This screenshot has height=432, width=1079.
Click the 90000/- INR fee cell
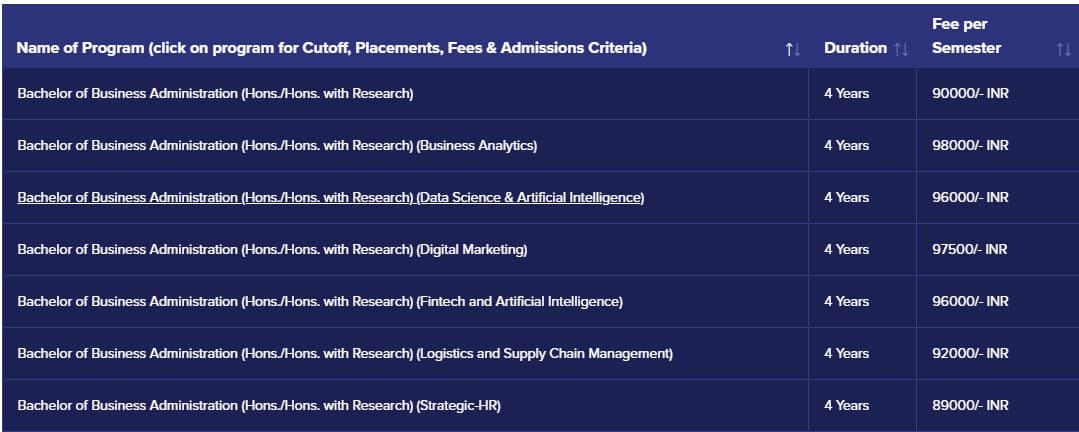tap(969, 94)
